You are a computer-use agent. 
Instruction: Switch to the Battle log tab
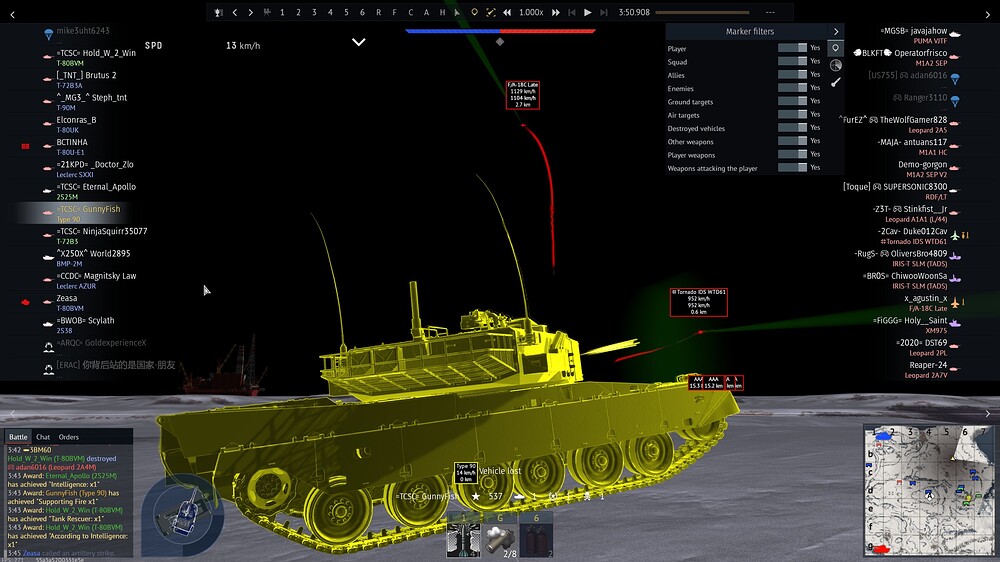tap(18, 437)
